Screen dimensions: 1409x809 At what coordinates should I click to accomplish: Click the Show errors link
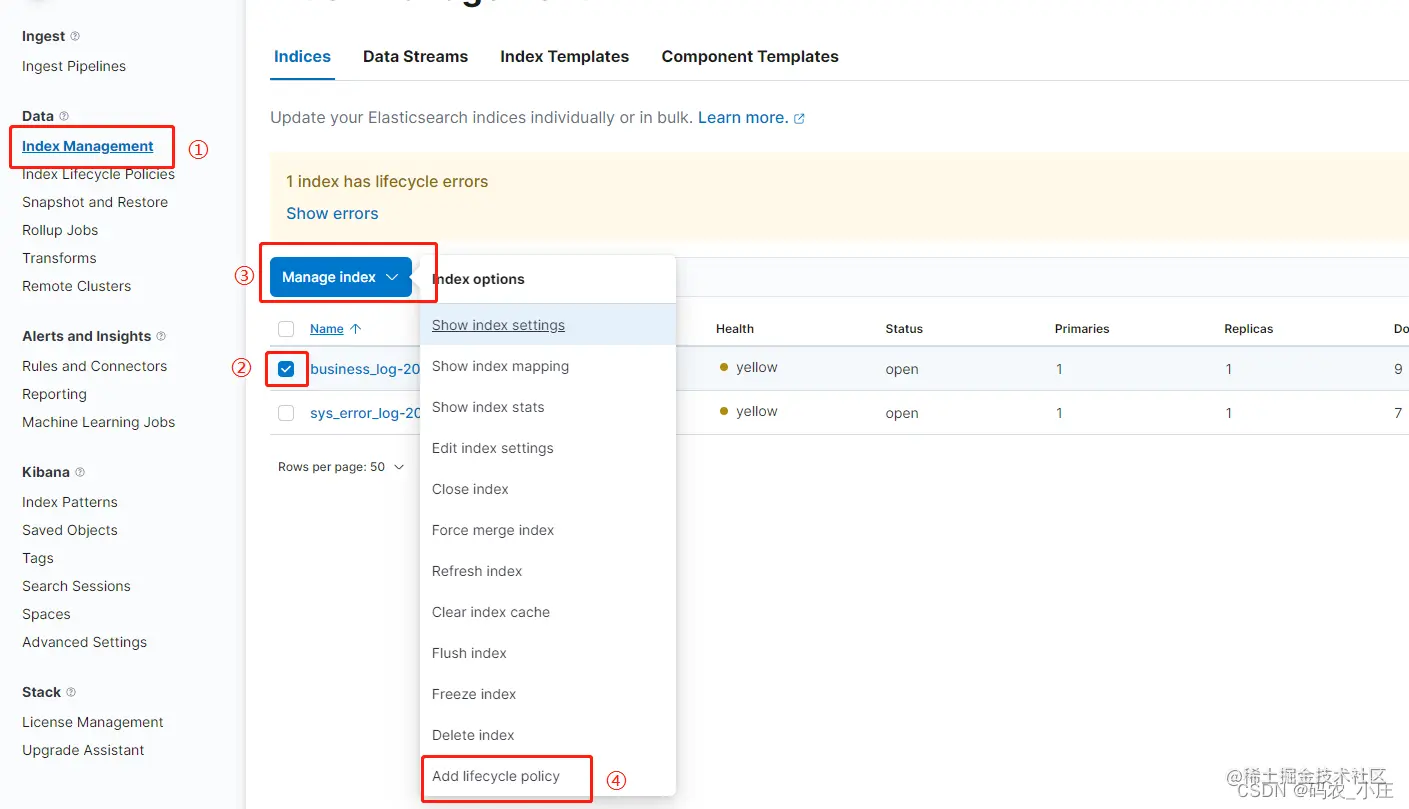coord(332,213)
